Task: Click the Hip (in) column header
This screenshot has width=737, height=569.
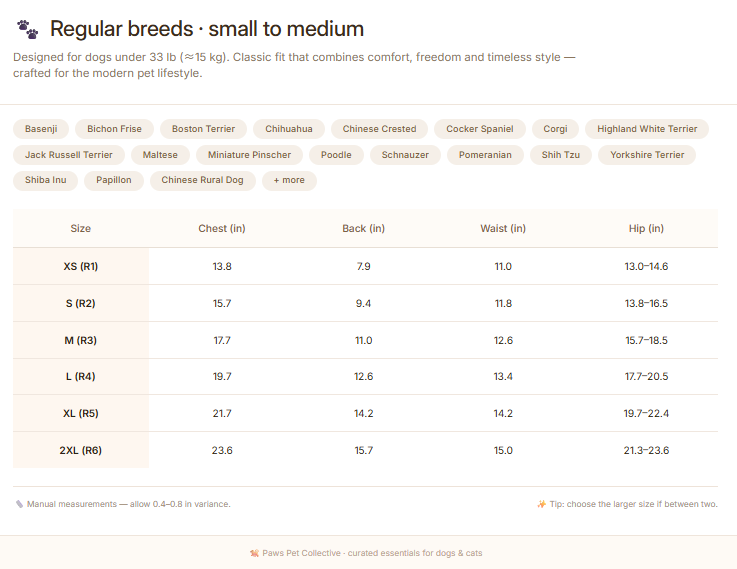Action: [x=646, y=228]
